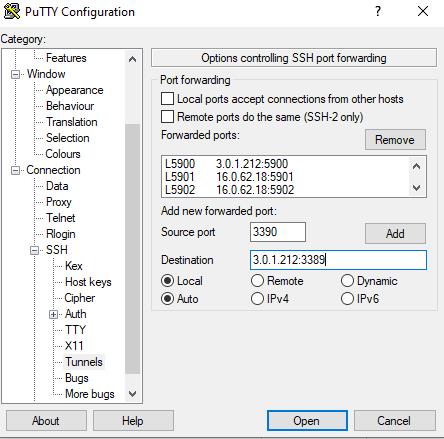Expand the Auth tree node
444x439 pixels.
[53, 314]
